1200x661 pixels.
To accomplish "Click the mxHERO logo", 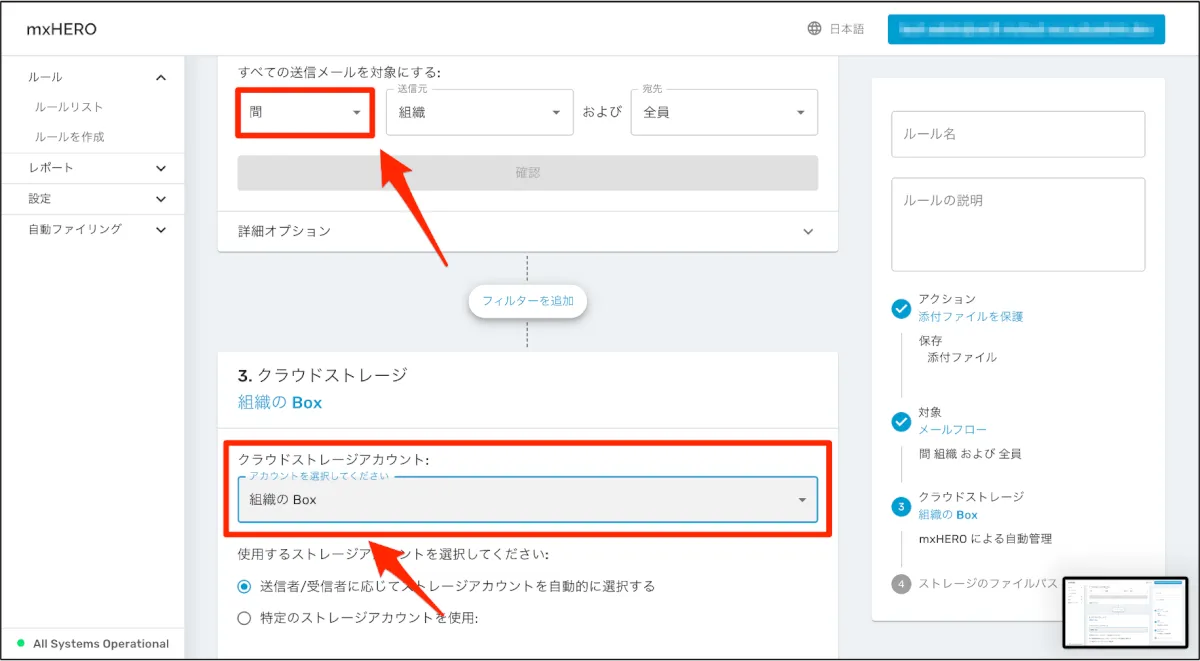I will click(62, 29).
